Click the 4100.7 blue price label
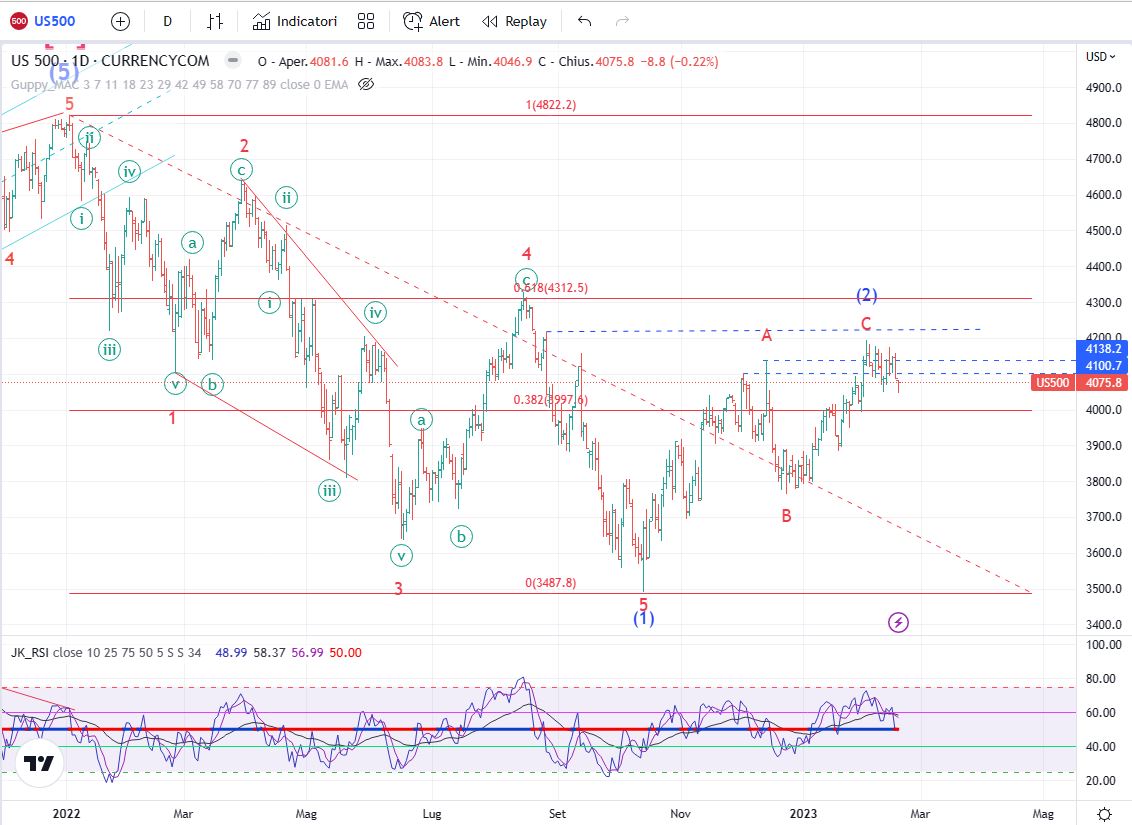The image size is (1132, 825). pos(1102,365)
